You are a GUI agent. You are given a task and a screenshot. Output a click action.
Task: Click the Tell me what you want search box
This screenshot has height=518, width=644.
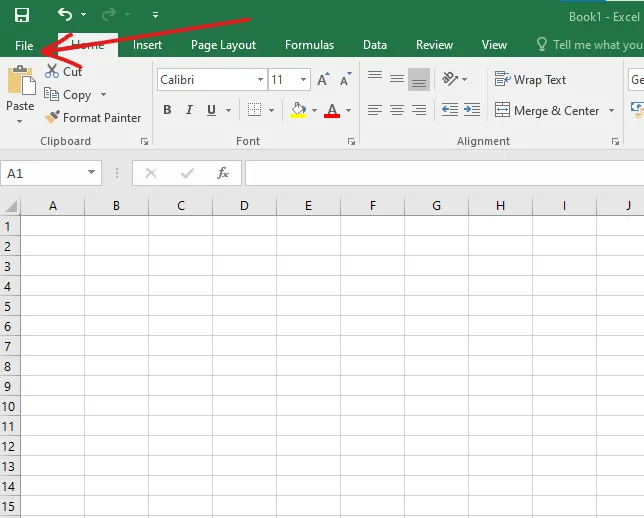click(590, 45)
